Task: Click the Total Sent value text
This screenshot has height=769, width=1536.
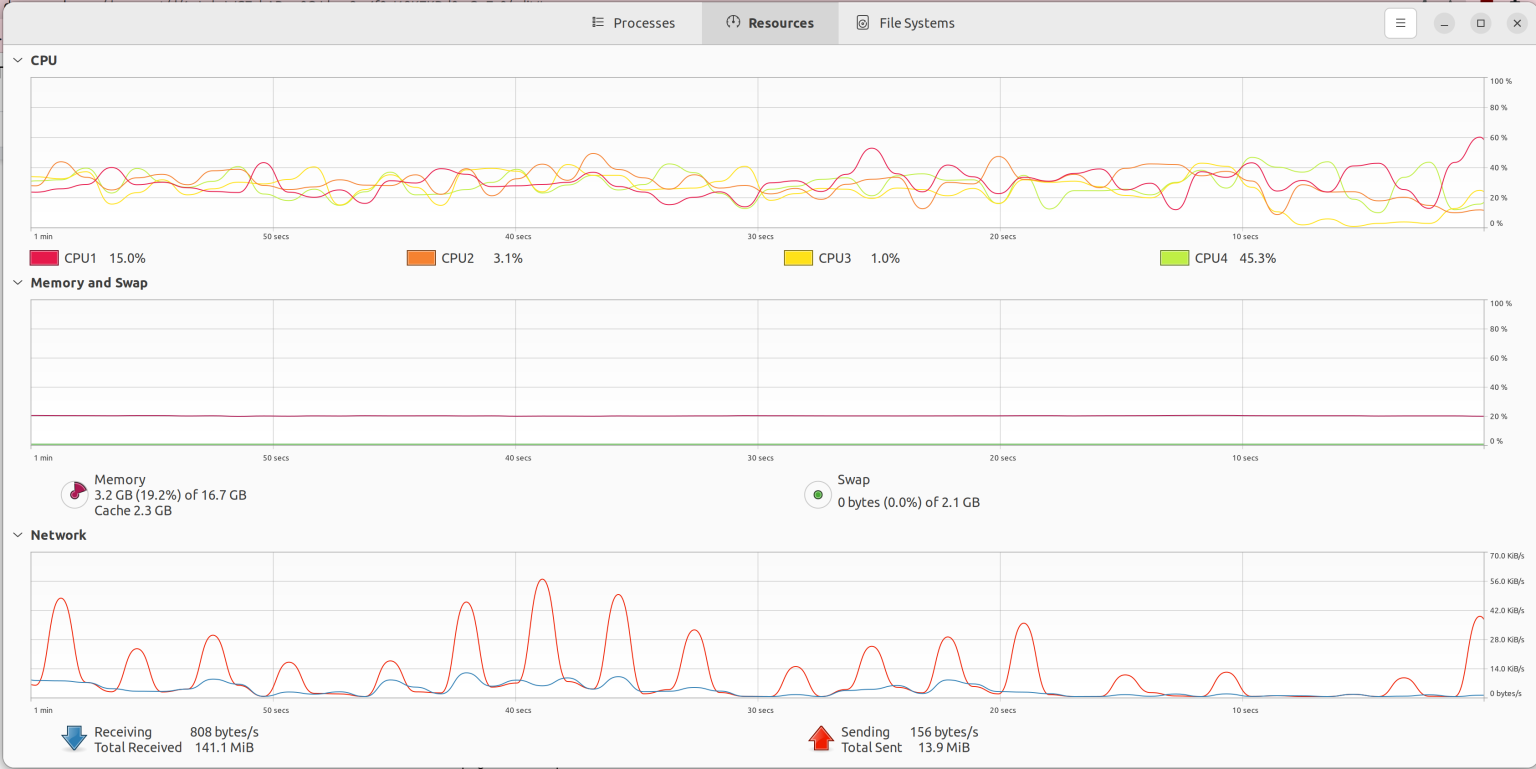Action: point(943,747)
